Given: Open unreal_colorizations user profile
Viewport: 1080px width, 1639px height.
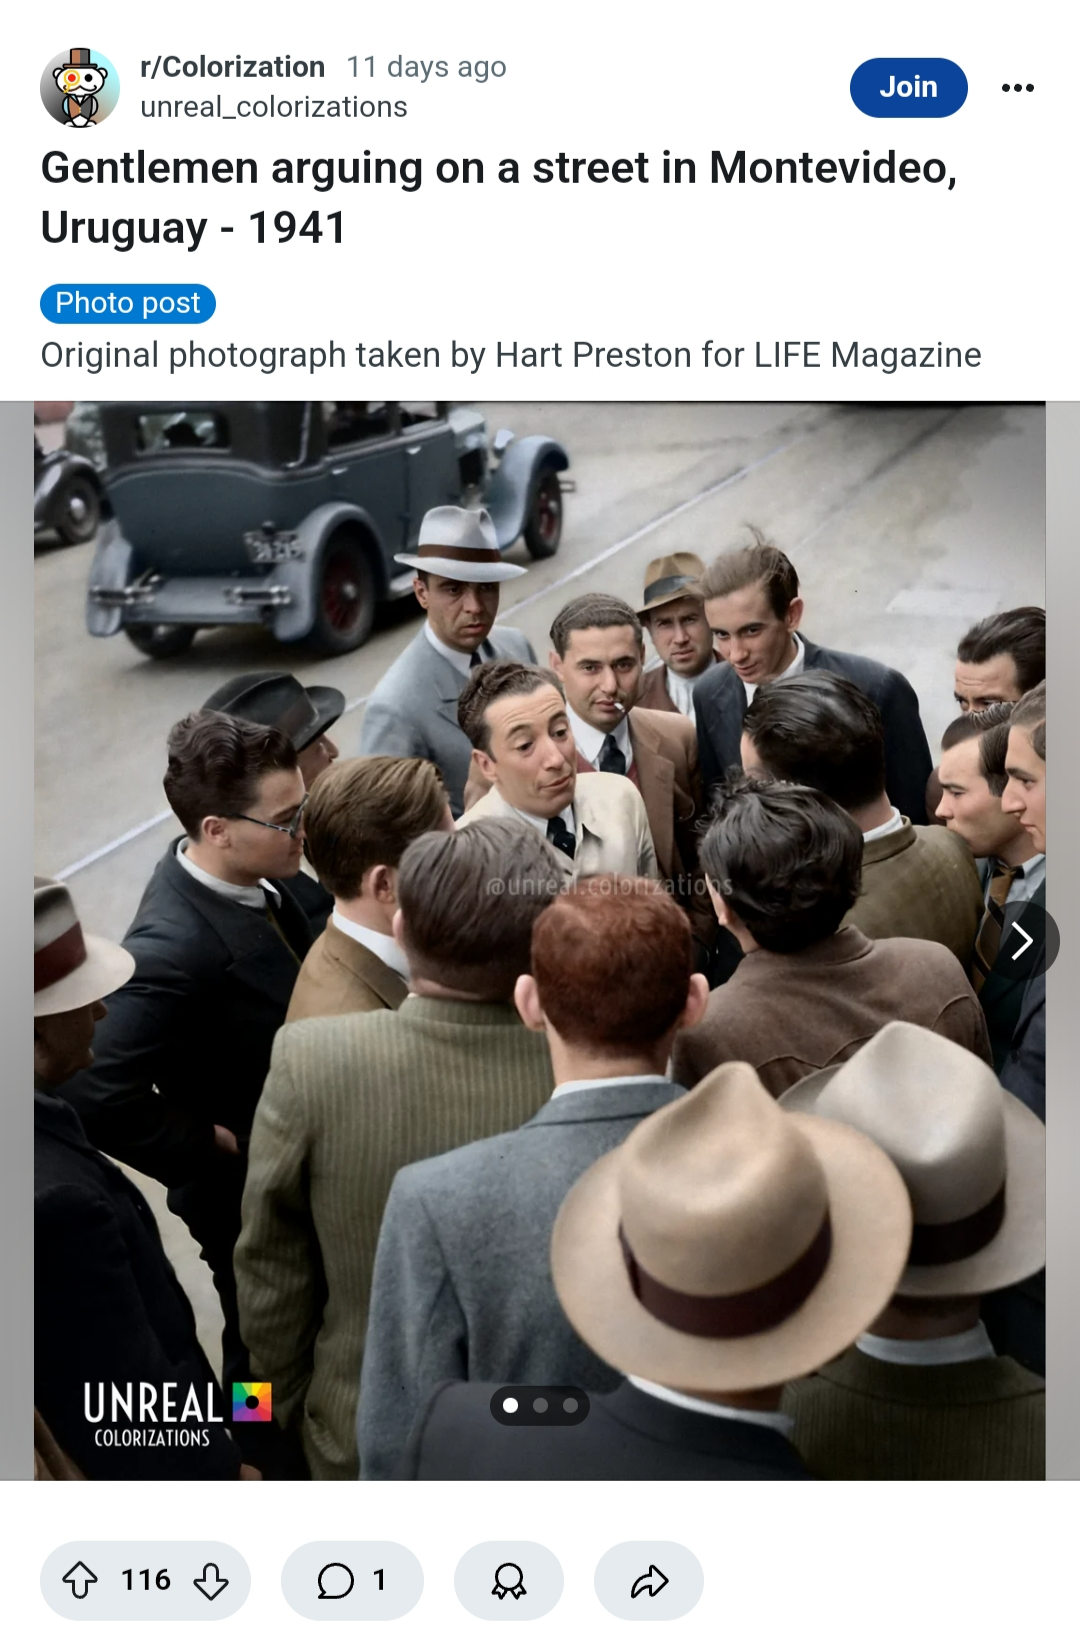Looking at the screenshot, I should pos(274,107).
